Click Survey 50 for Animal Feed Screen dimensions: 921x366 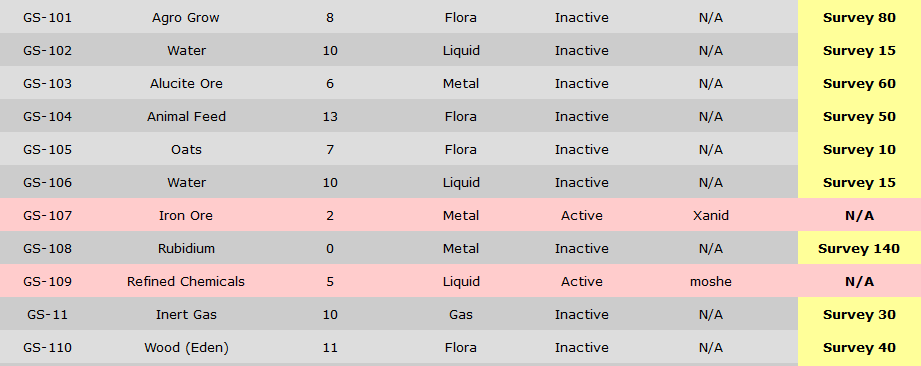pyautogui.click(x=859, y=116)
